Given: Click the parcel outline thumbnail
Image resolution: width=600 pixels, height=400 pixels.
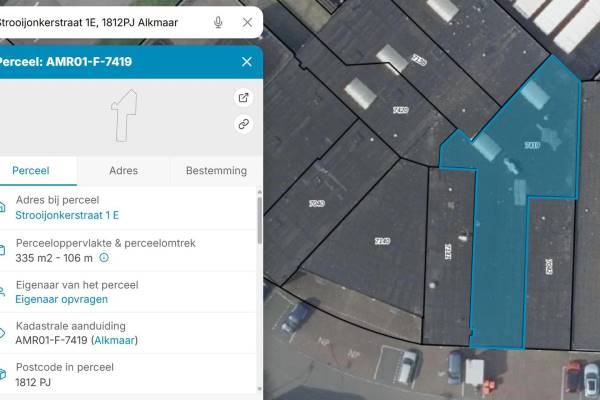Looking at the screenshot, I should (124, 116).
